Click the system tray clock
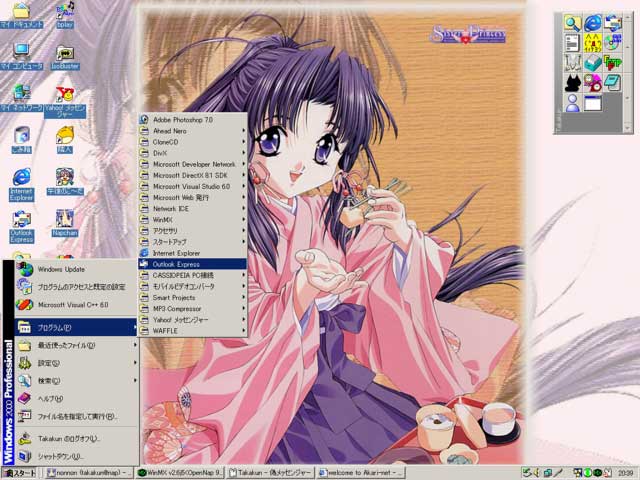This screenshot has width=640, height=480. 625,472
